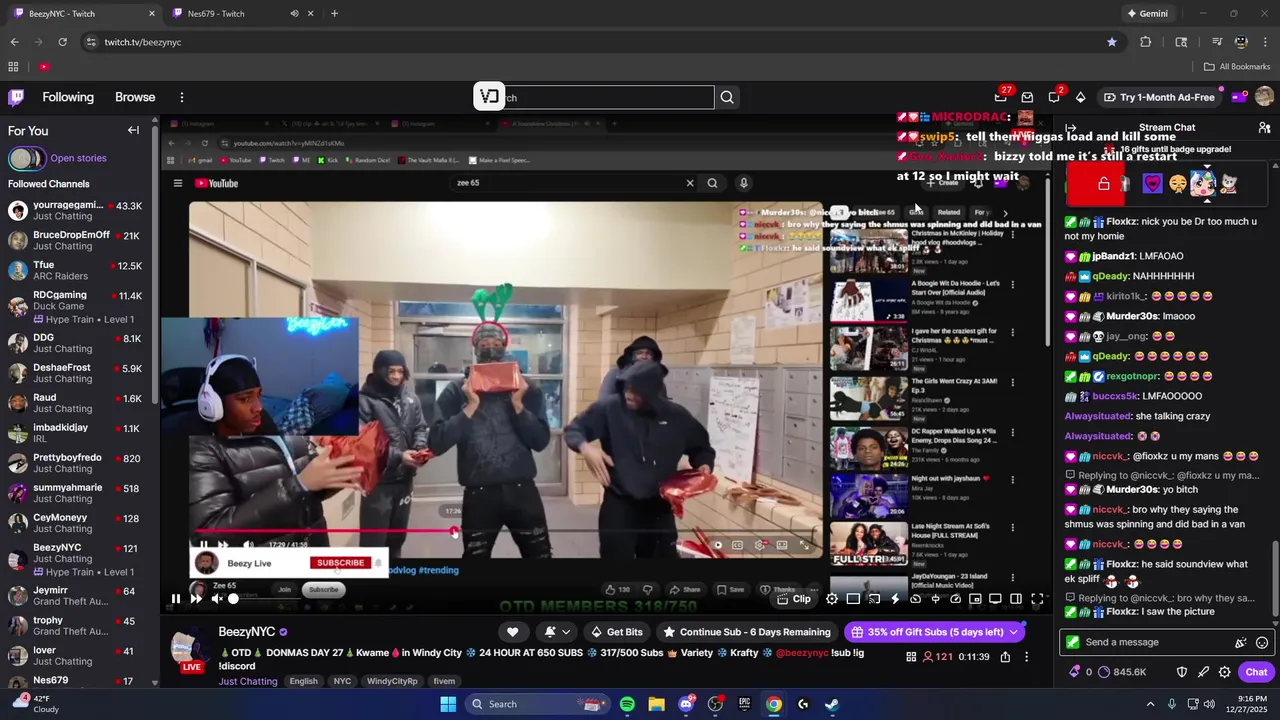This screenshot has height=720, width=1280.
Task: Expand the 35% off Gift Subs dropdown
Action: 1014,632
